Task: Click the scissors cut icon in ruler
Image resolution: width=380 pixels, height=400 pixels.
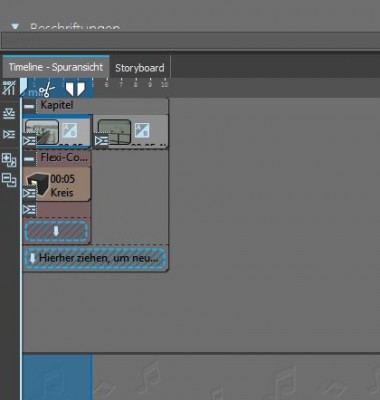Action: pos(47,90)
